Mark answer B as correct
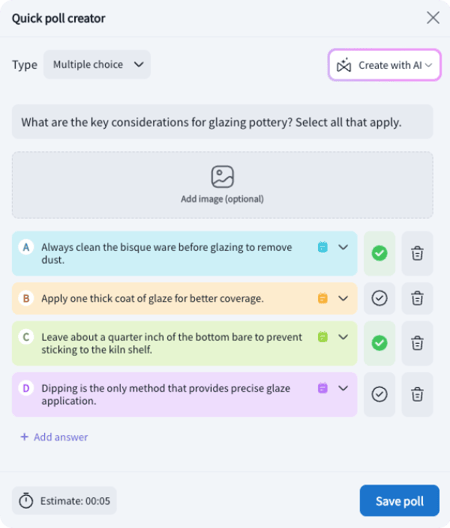The image size is (450, 528). pos(379,298)
